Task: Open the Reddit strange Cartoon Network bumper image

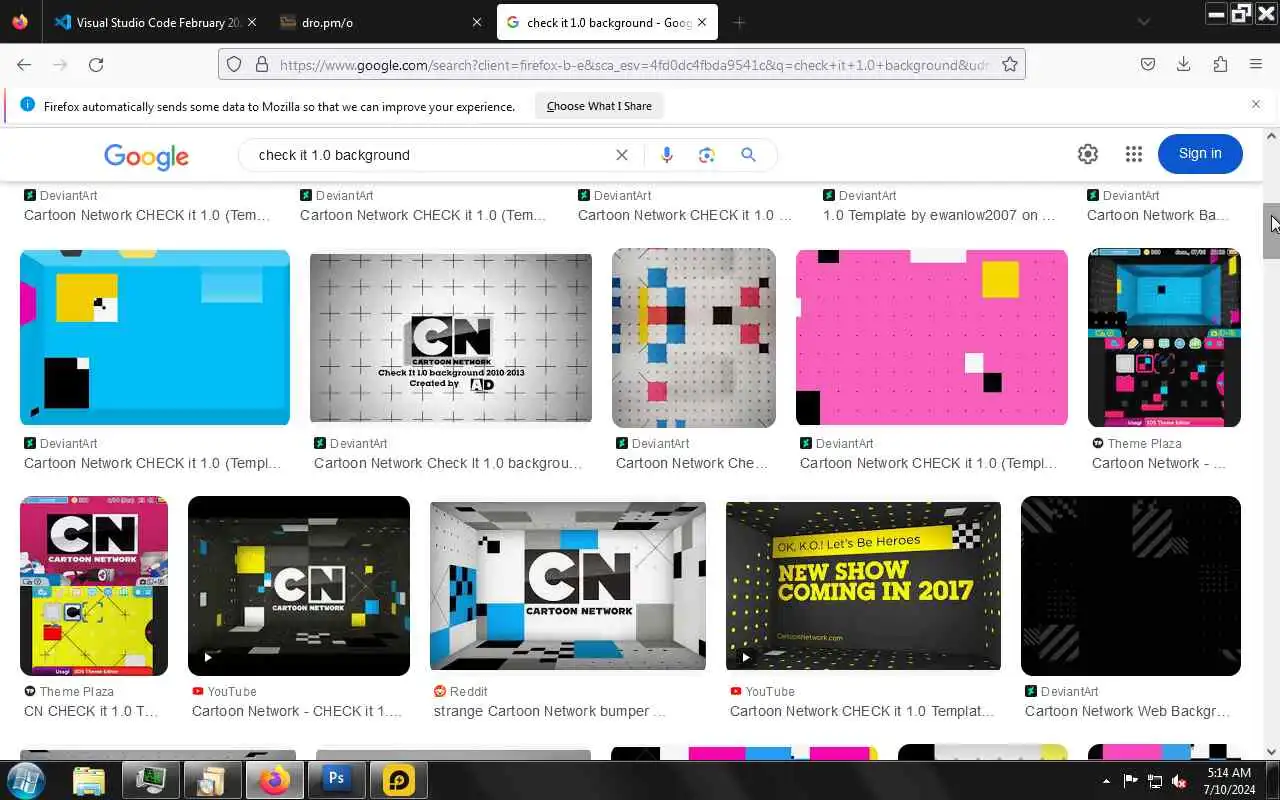Action: point(568,586)
